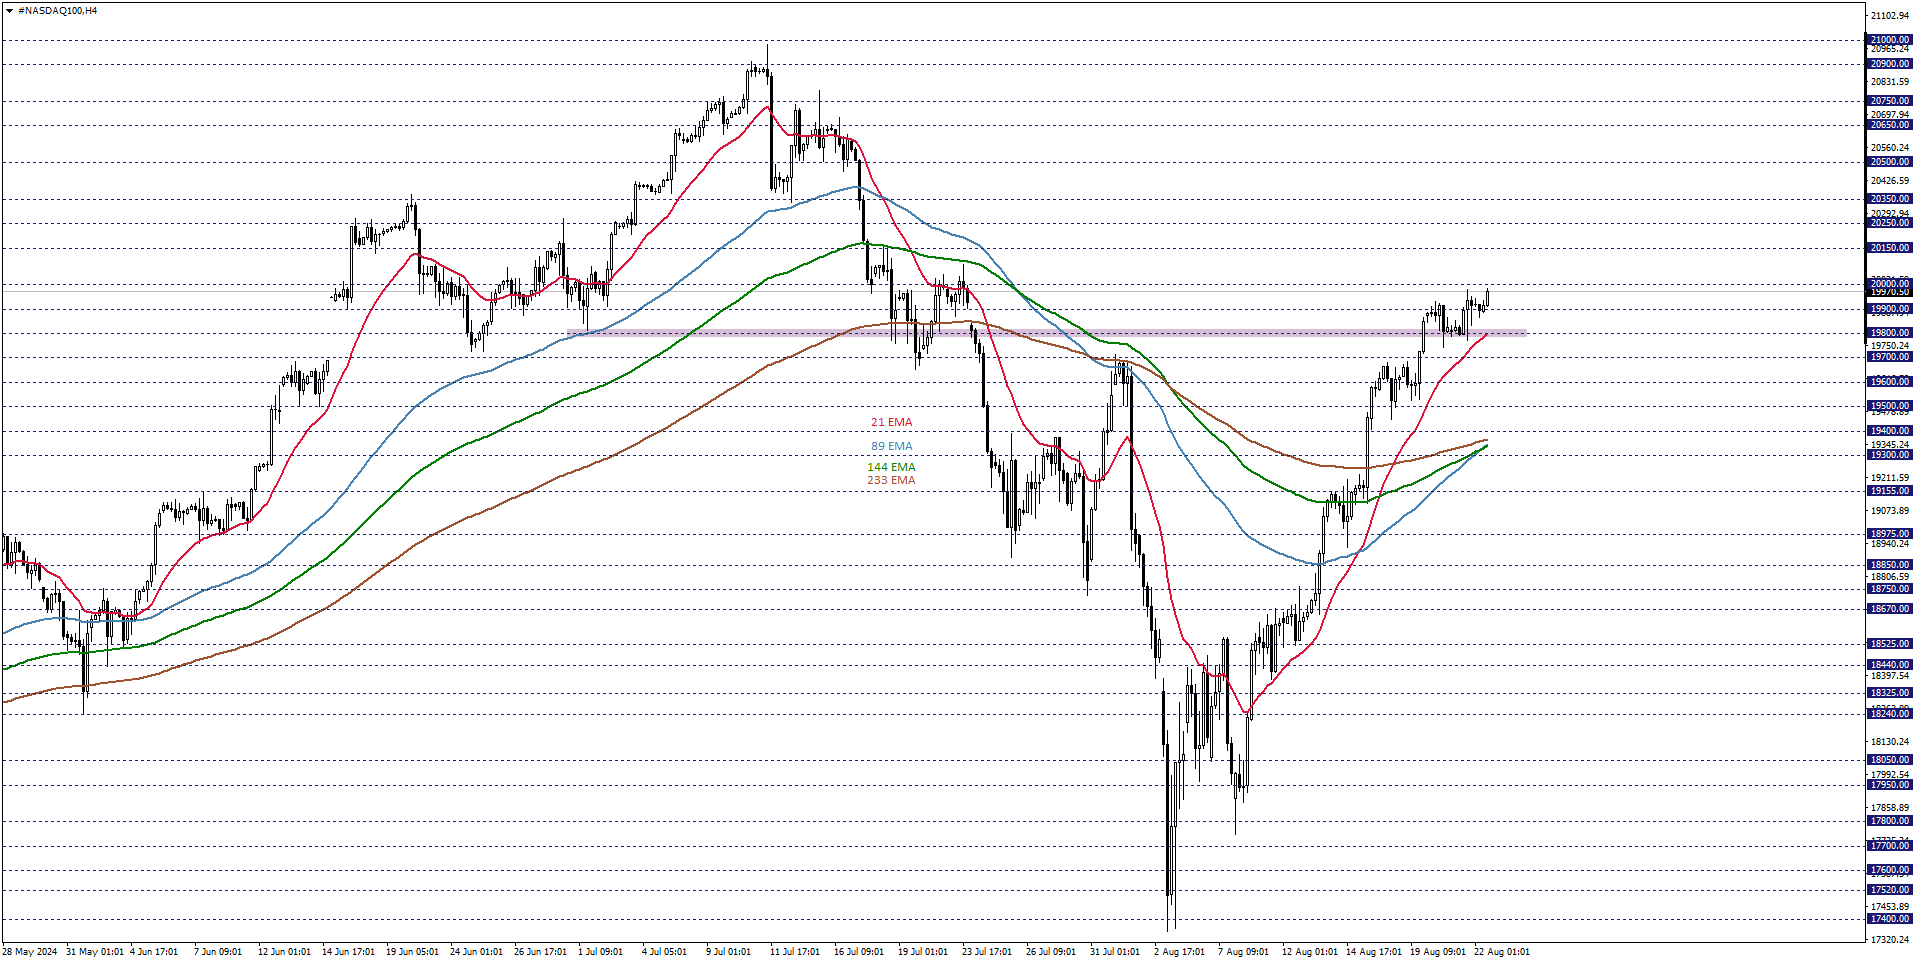The image size is (1916, 963).
Task: Click the 19300.00 level price tag
Action: [1889, 455]
